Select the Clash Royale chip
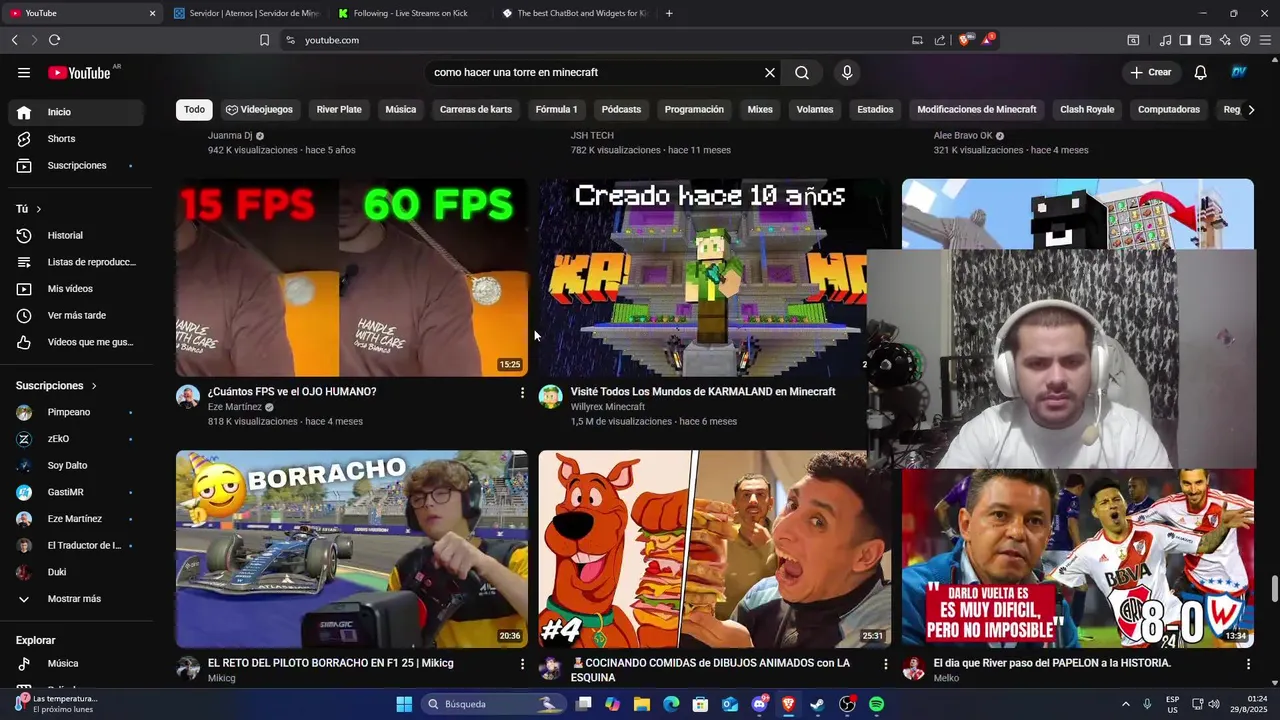Screen dimensions: 1280x720 tap(1087, 110)
